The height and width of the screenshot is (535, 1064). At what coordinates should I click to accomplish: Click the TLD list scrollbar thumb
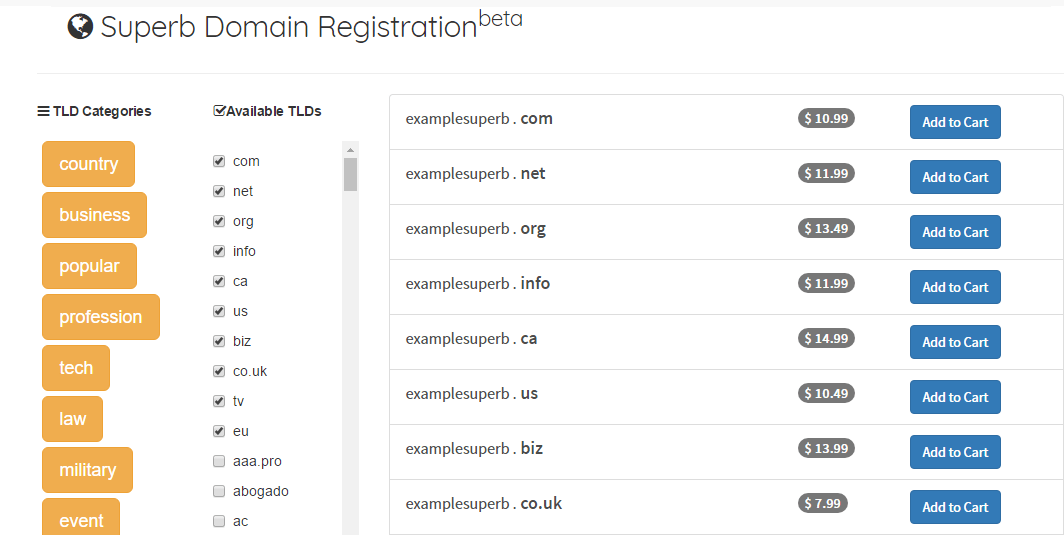[x=350, y=174]
